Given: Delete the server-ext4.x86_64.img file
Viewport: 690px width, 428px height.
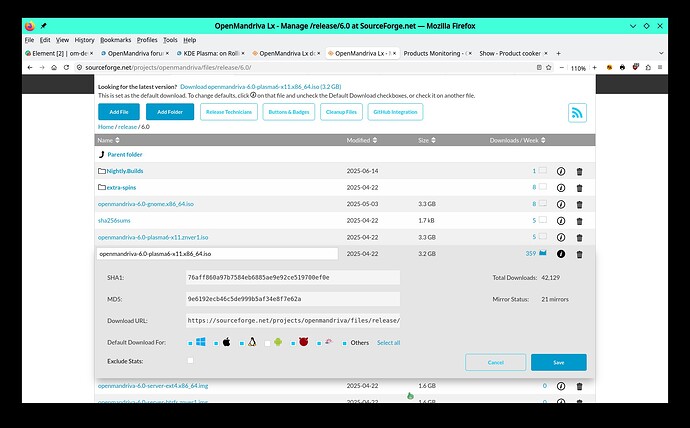Looking at the screenshot, I should pyautogui.click(x=580, y=386).
